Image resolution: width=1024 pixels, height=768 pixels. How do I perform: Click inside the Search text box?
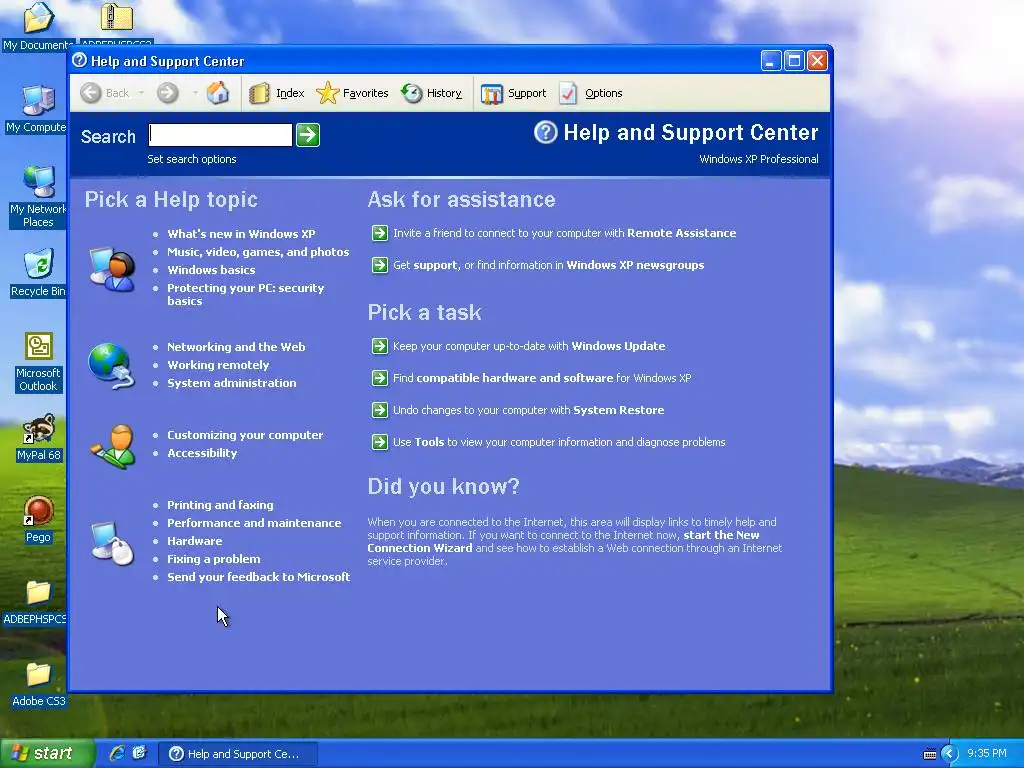(x=221, y=135)
